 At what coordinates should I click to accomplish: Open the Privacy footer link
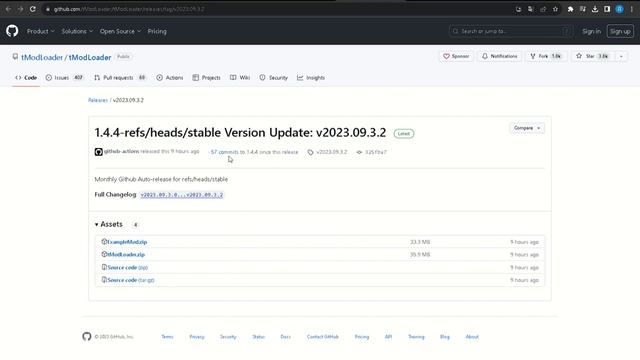click(x=197, y=337)
